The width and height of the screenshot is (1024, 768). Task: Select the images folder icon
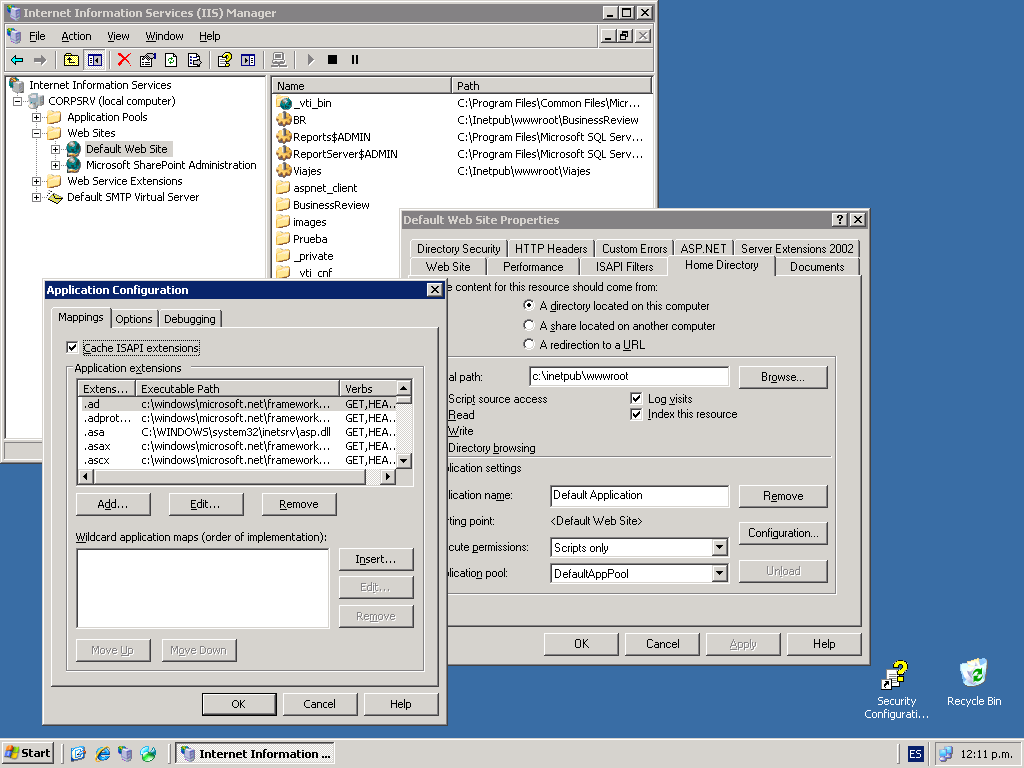[x=284, y=222]
